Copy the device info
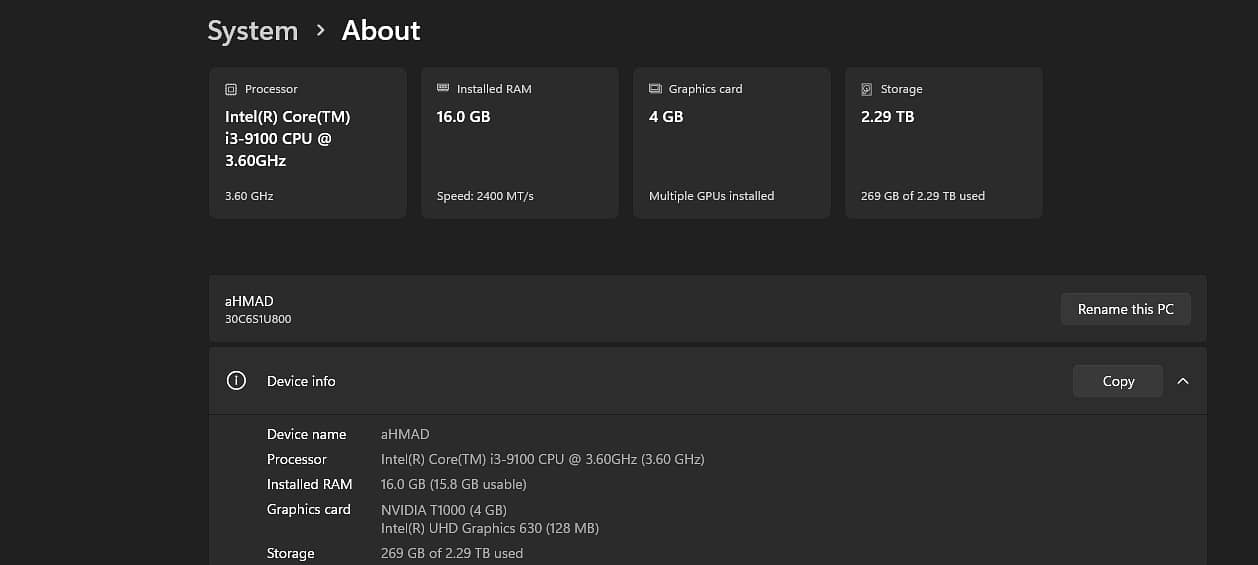This screenshot has height=565, width=1258. (1118, 381)
